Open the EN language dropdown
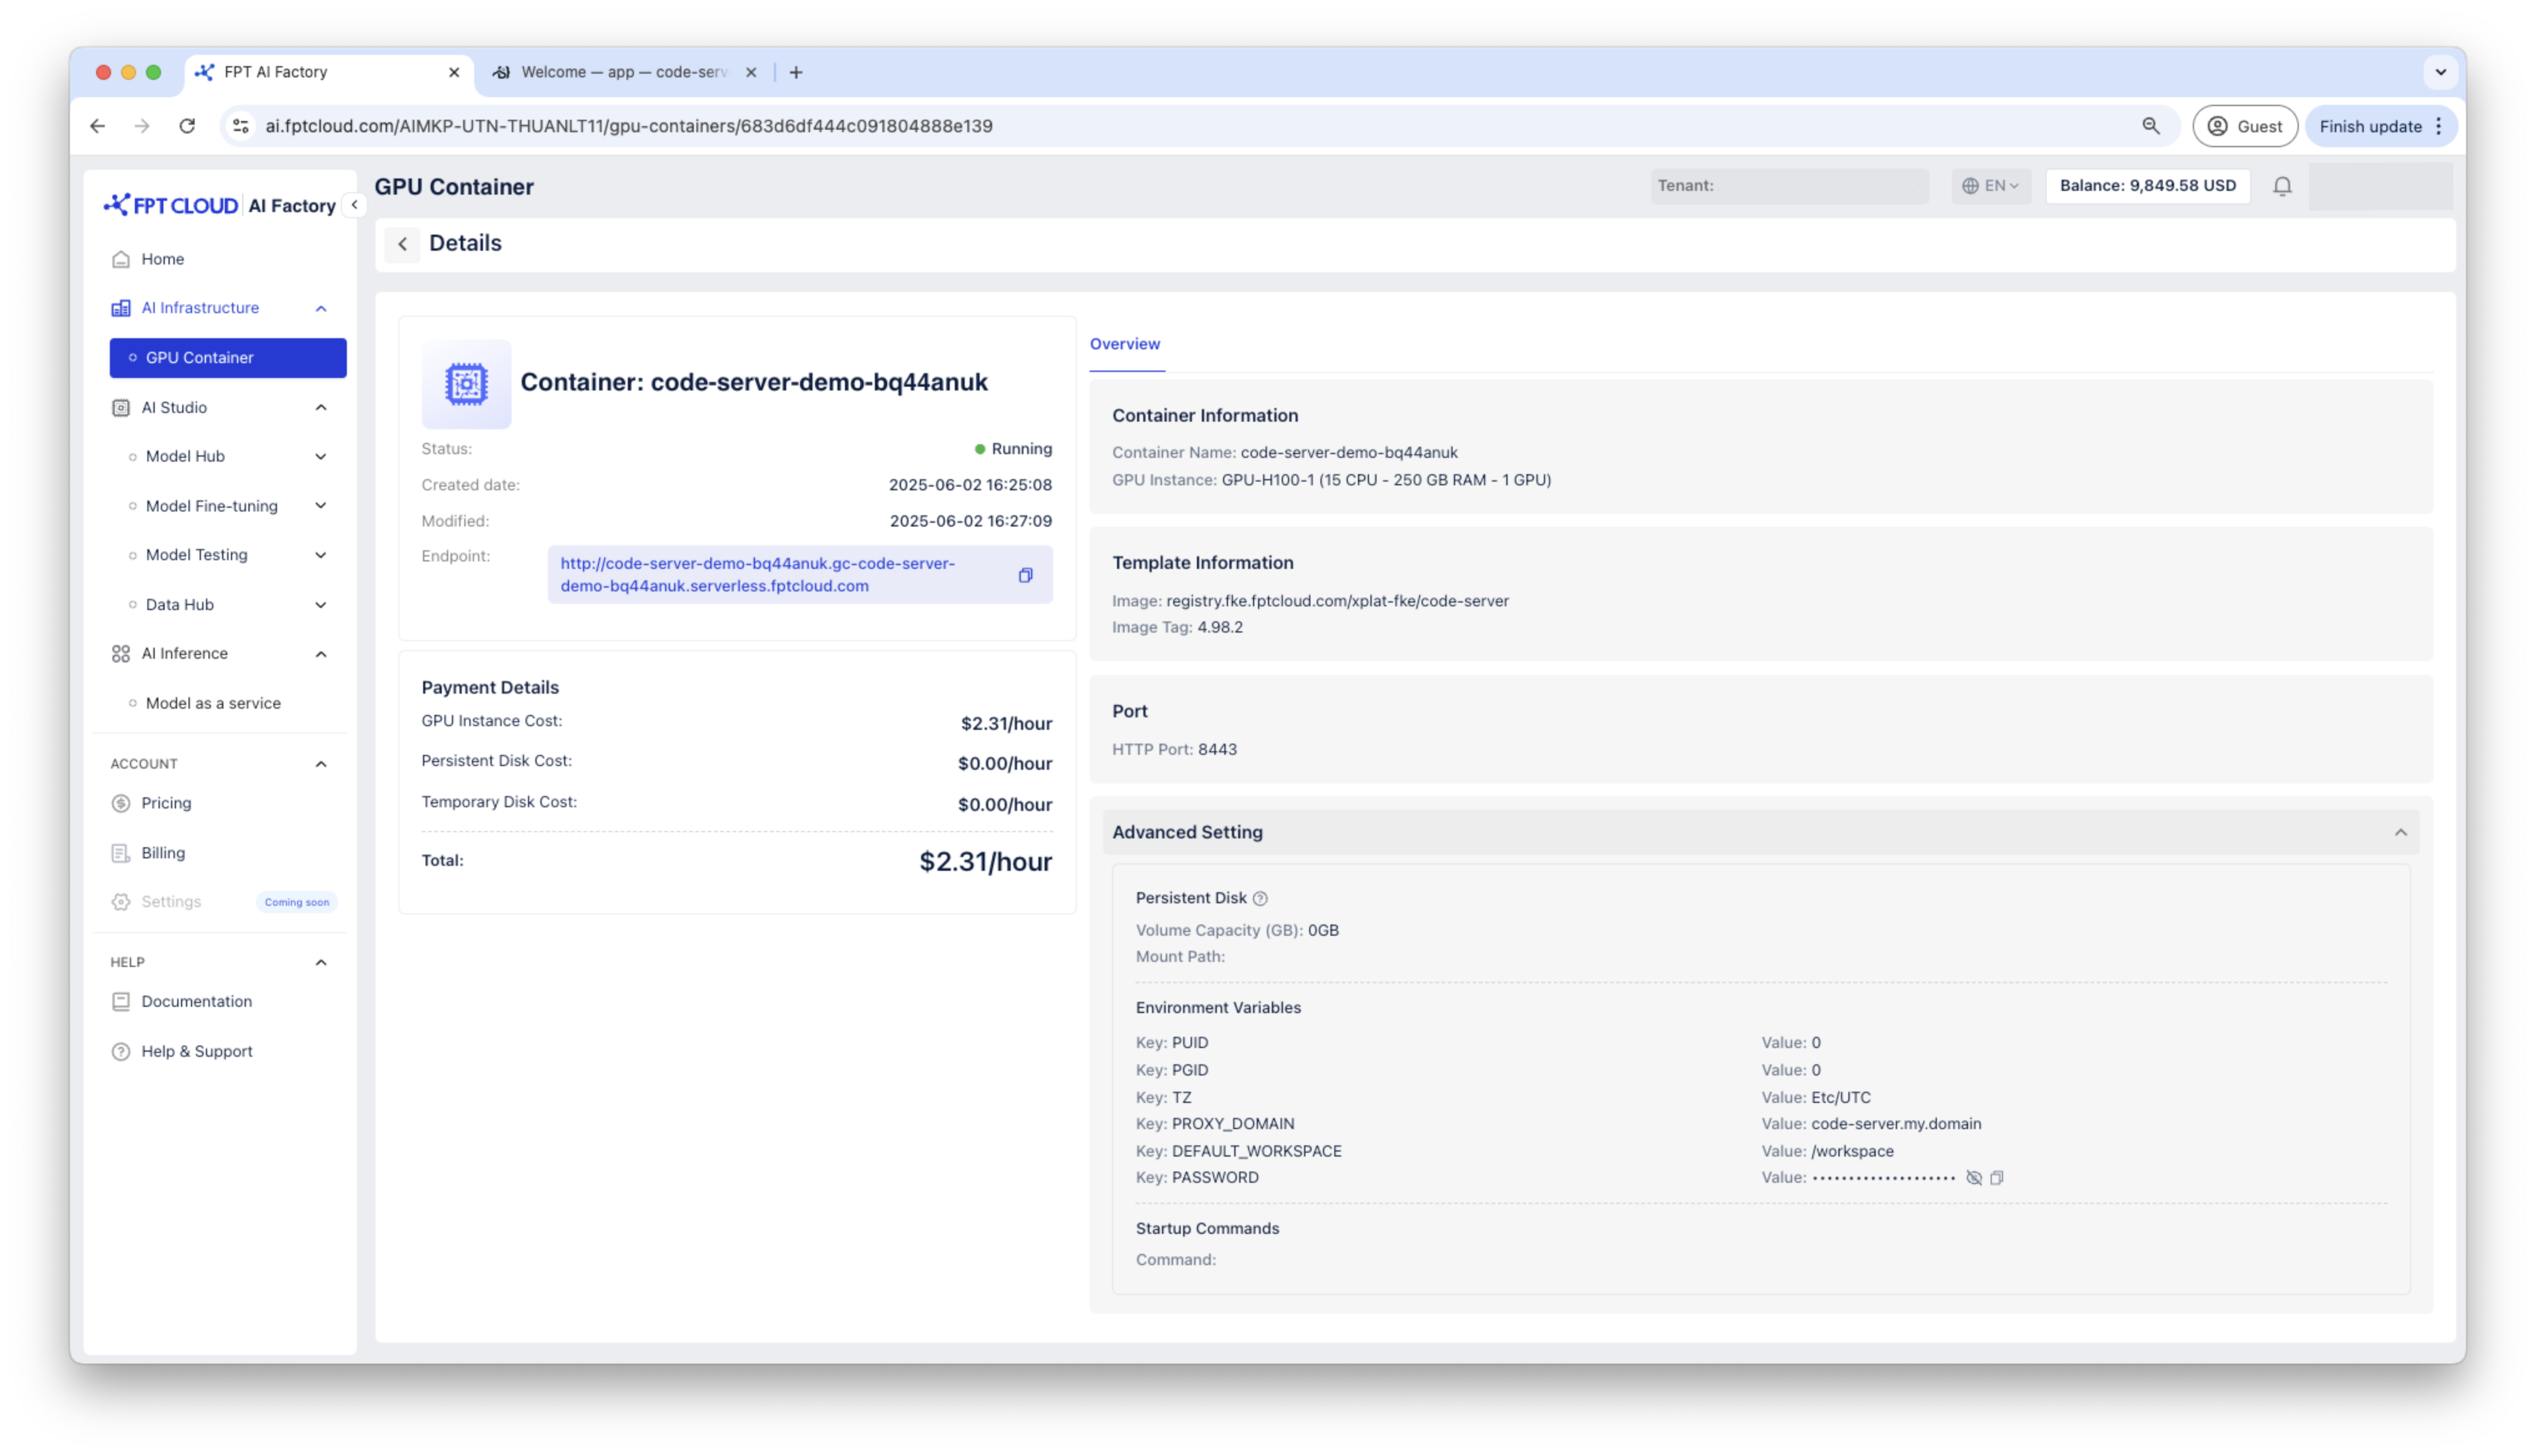Viewport: 2536px width, 1456px height. point(1990,186)
